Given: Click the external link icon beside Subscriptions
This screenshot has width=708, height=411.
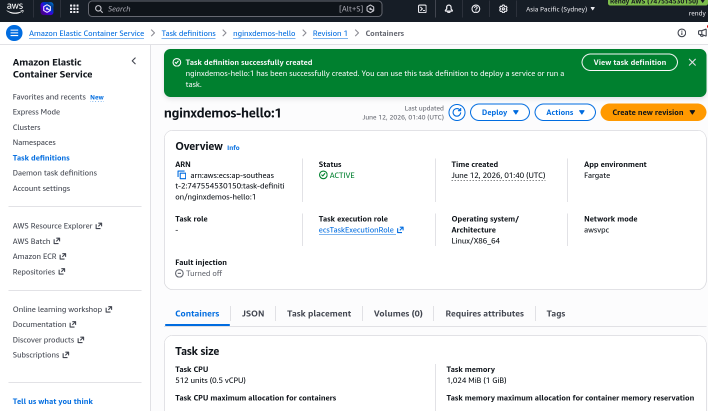Looking at the screenshot, I should 66,355.
